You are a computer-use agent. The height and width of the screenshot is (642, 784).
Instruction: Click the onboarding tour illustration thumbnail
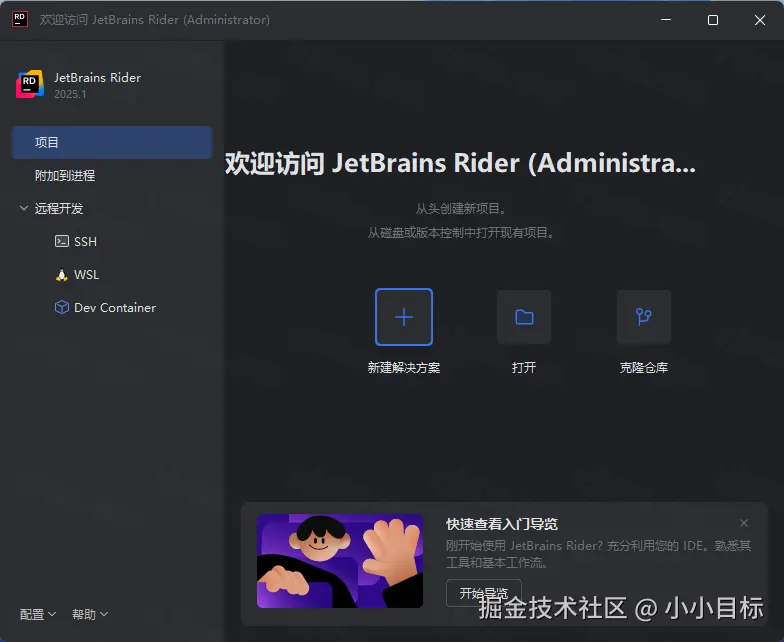click(x=340, y=561)
